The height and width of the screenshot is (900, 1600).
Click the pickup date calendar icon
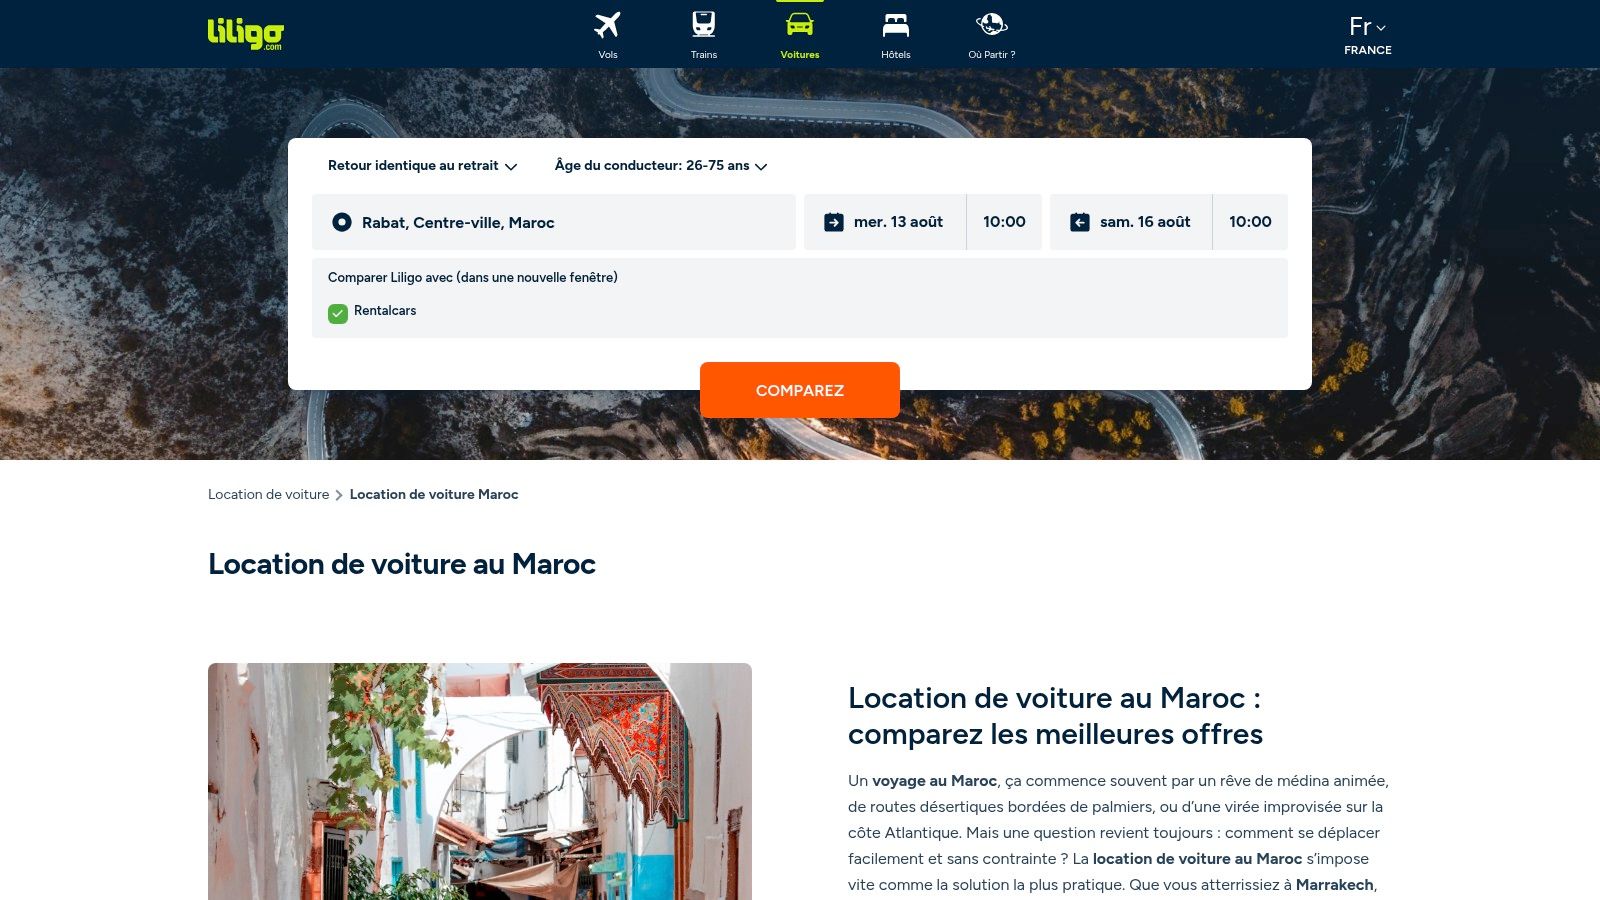[x=834, y=222]
